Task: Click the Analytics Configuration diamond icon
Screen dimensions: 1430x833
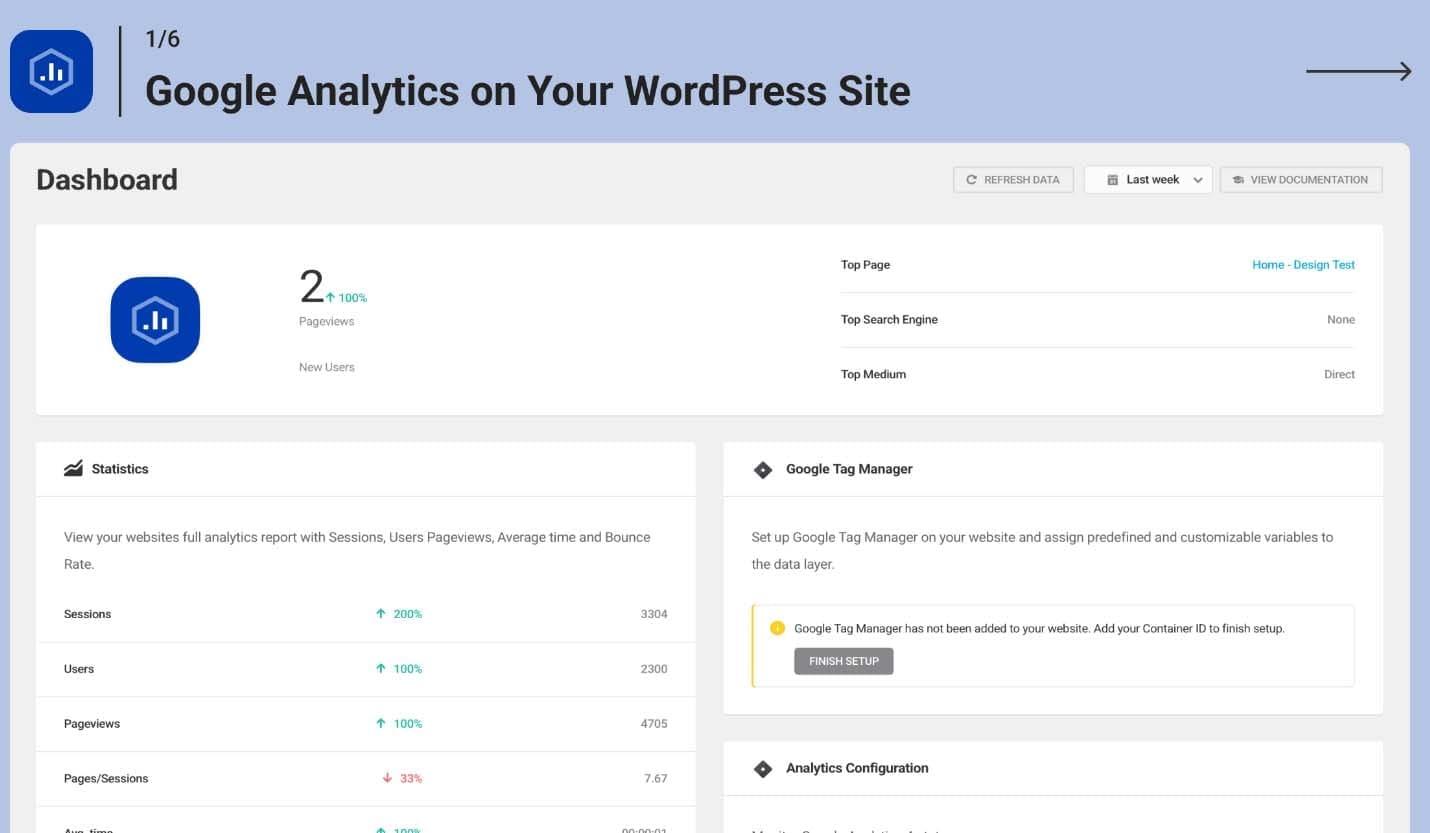Action: pyautogui.click(x=762, y=769)
